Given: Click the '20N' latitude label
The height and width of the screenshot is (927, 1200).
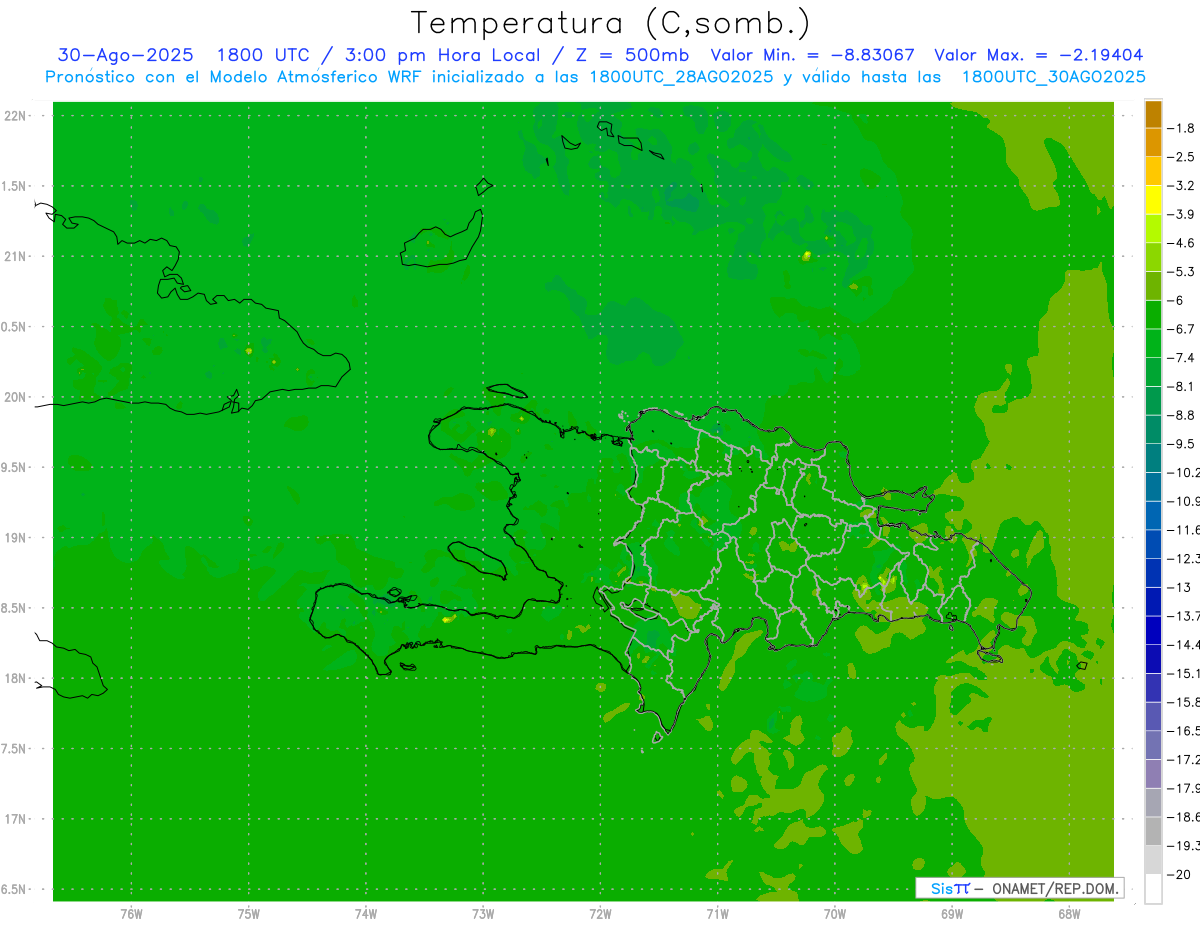Looking at the screenshot, I should pos(16,397).
